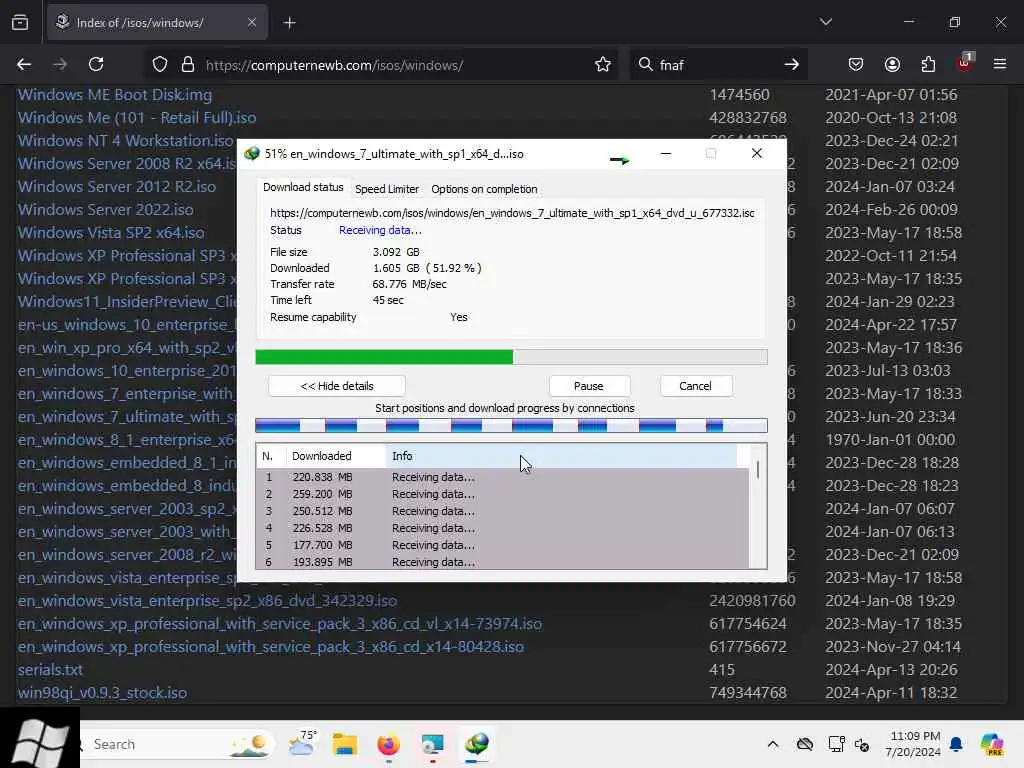Click the fnaf search field
The height and width of the screenshot is (768, 1024).
click(x=717, y=65)
